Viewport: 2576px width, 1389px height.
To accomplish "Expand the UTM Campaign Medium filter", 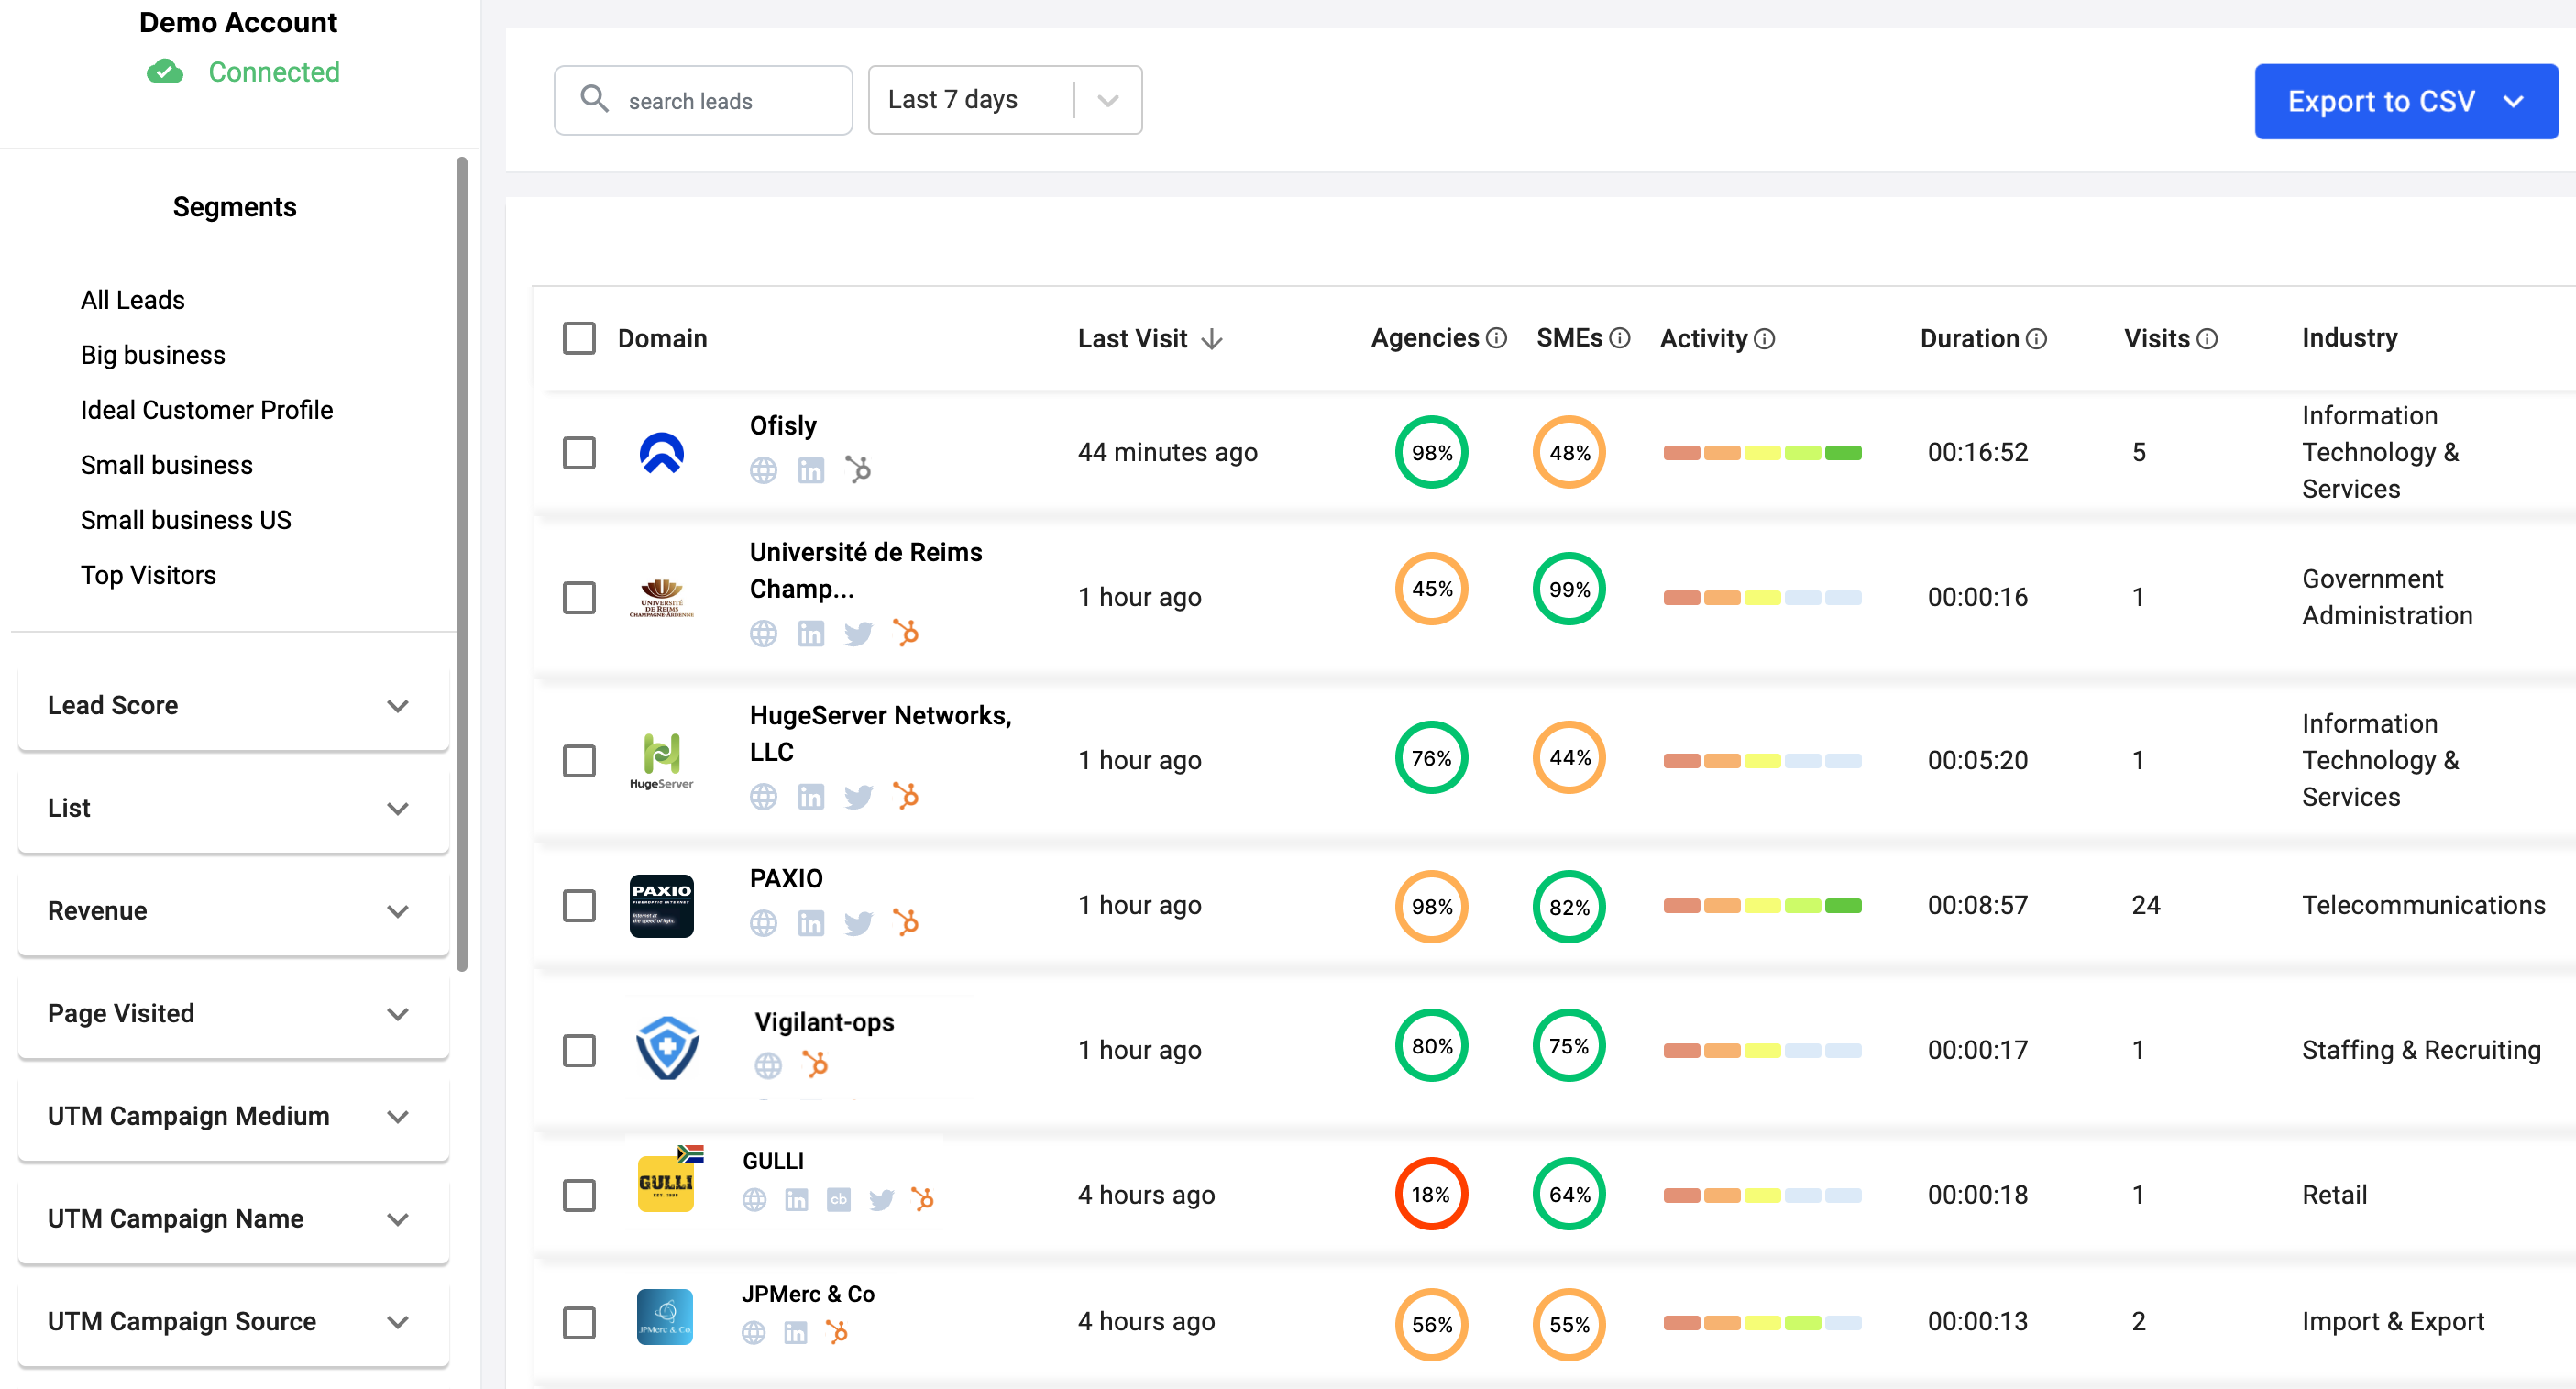I will click(233, 1117).
